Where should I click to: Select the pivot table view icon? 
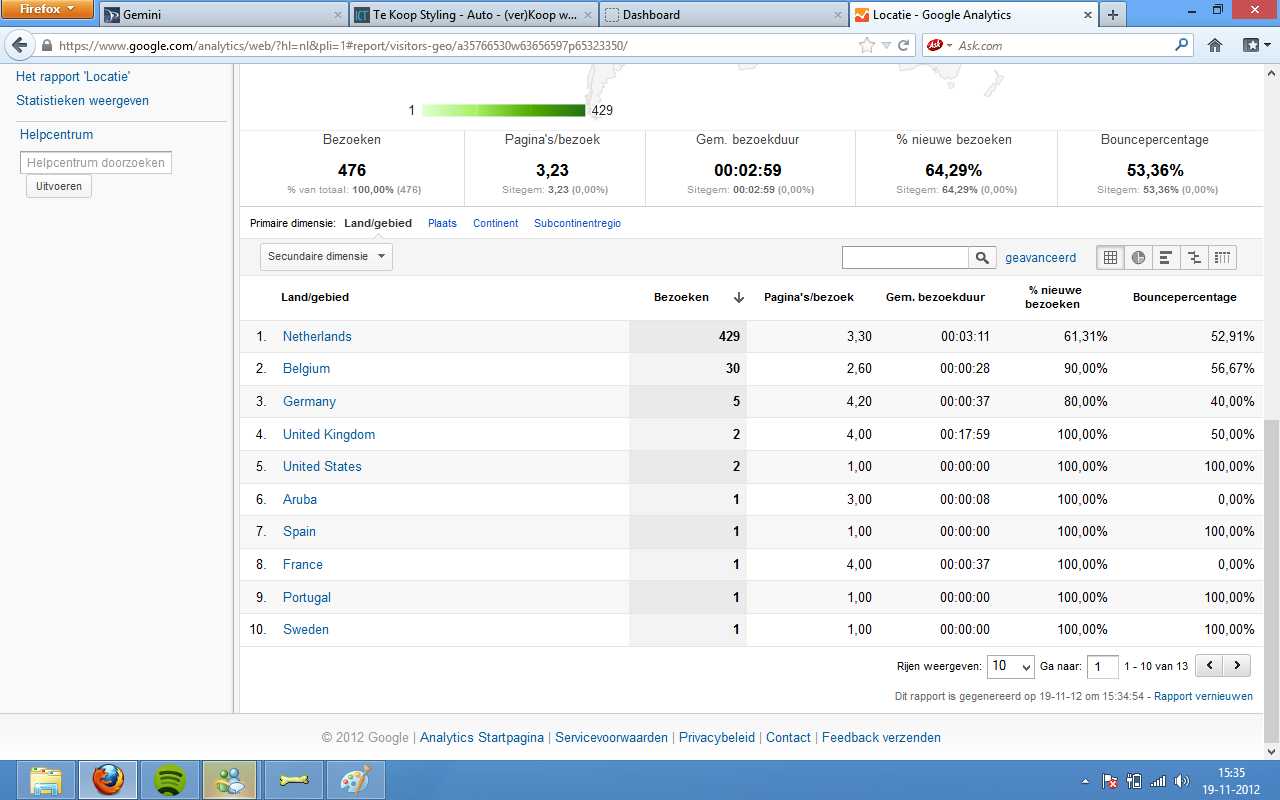click(1222, 258)
